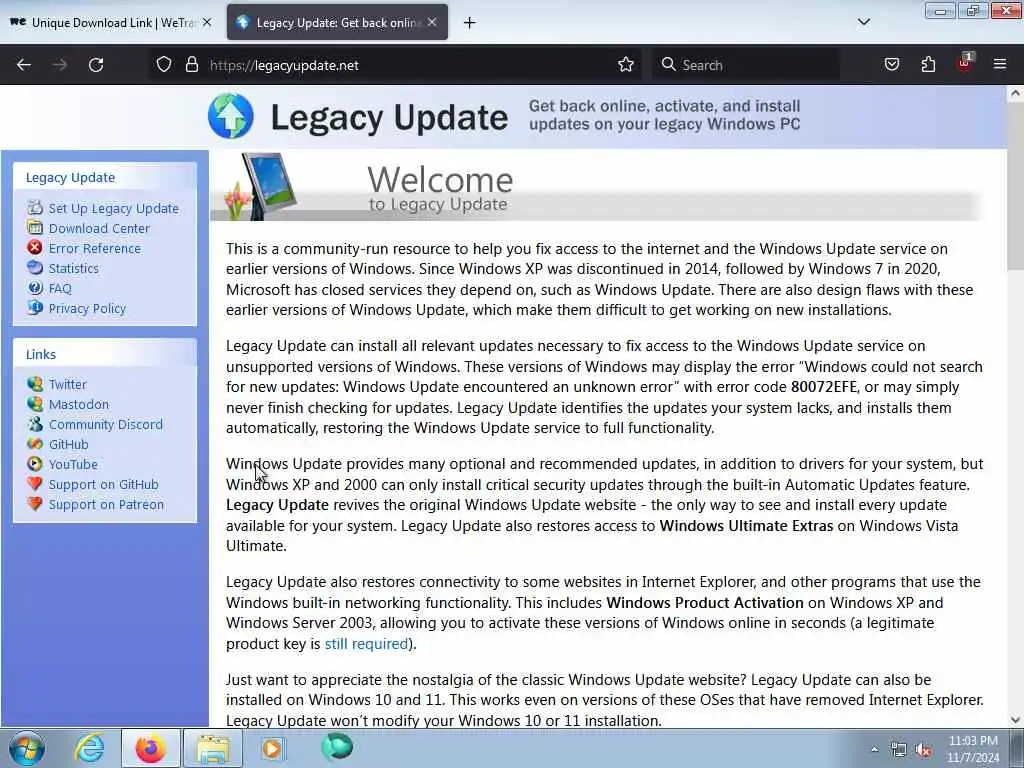Switch to WeTransfer download tab
1024x768 pixels.
(113, 23)
